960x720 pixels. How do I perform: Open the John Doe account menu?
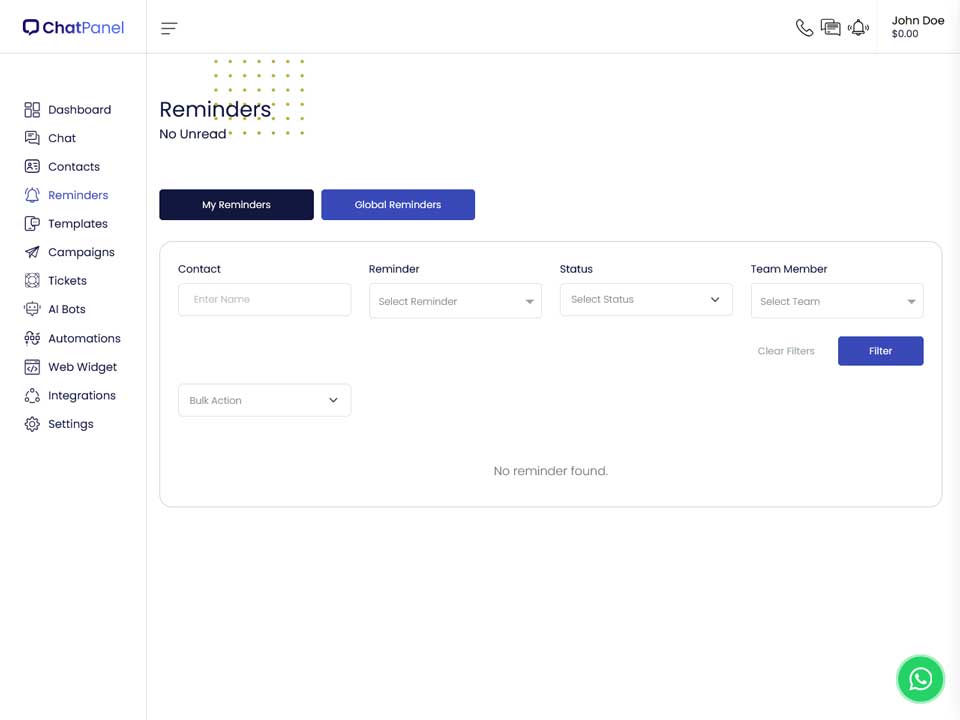918,26
